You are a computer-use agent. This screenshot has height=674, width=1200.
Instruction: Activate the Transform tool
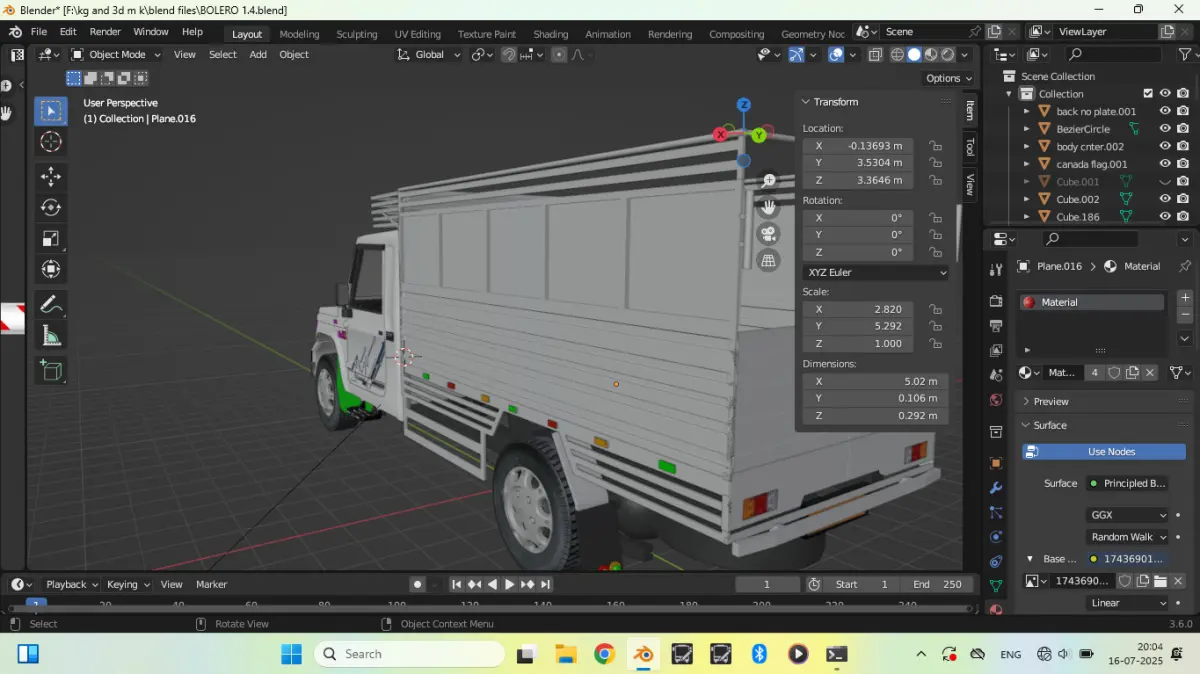point(51,269)
